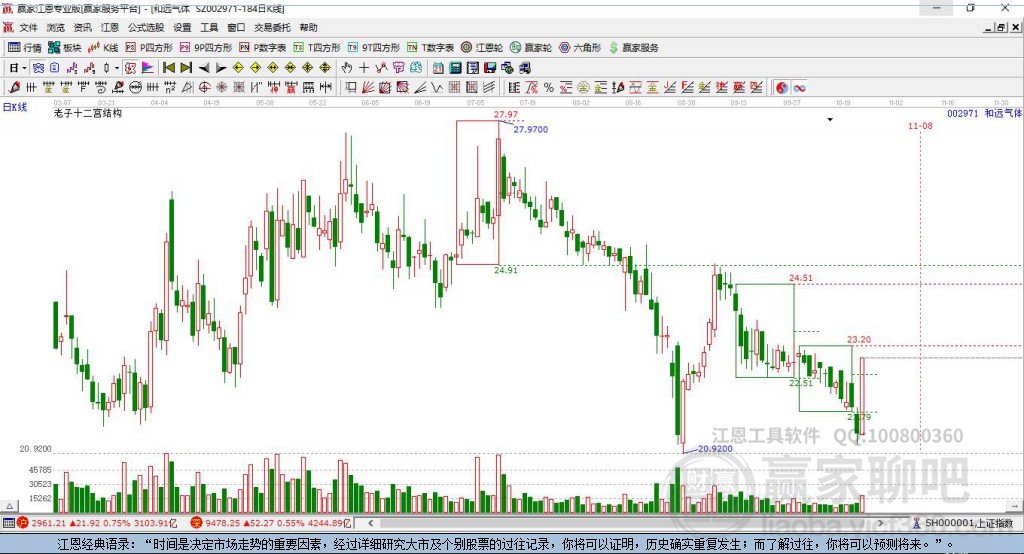Open the calendar icon in toolbar
The width and height of the screenshot is (1024, 554).
tap(438, 68)
